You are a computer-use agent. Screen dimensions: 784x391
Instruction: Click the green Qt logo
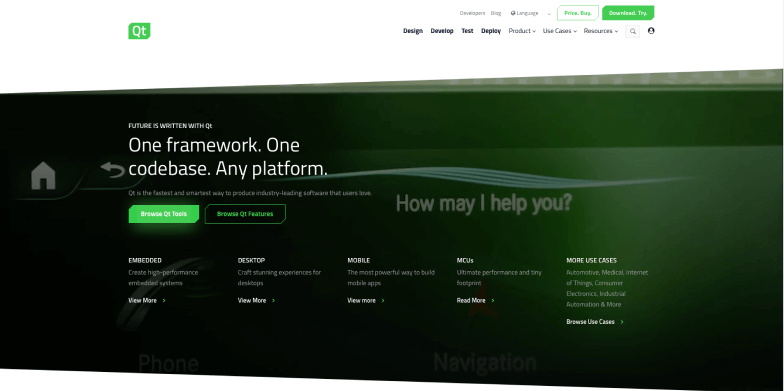[140, 31]
